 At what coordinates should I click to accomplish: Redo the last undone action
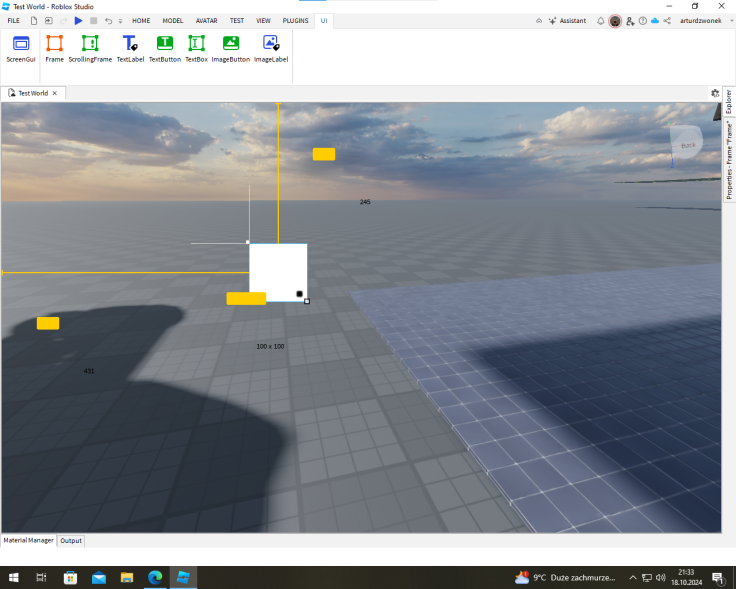click(x=64, y=21)
